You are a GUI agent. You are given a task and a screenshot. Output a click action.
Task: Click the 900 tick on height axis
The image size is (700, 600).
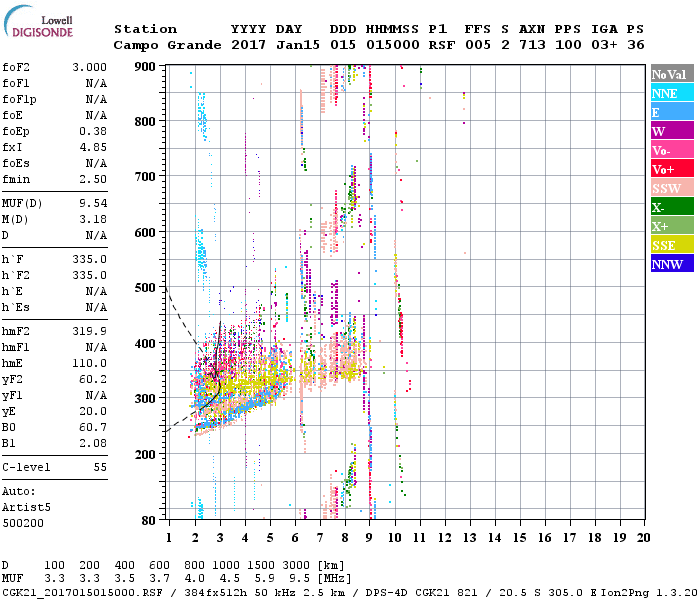pos(146,66)
